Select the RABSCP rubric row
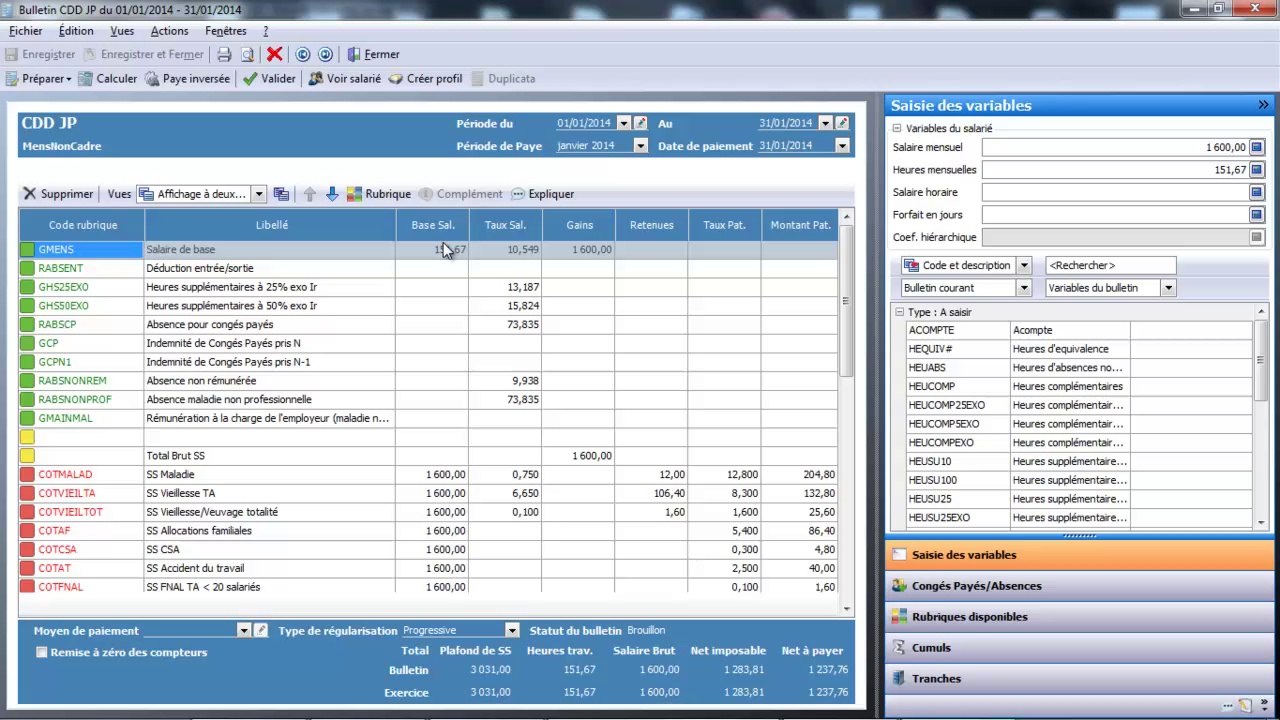Screen dimensions: 1280x720 [428, 325]
